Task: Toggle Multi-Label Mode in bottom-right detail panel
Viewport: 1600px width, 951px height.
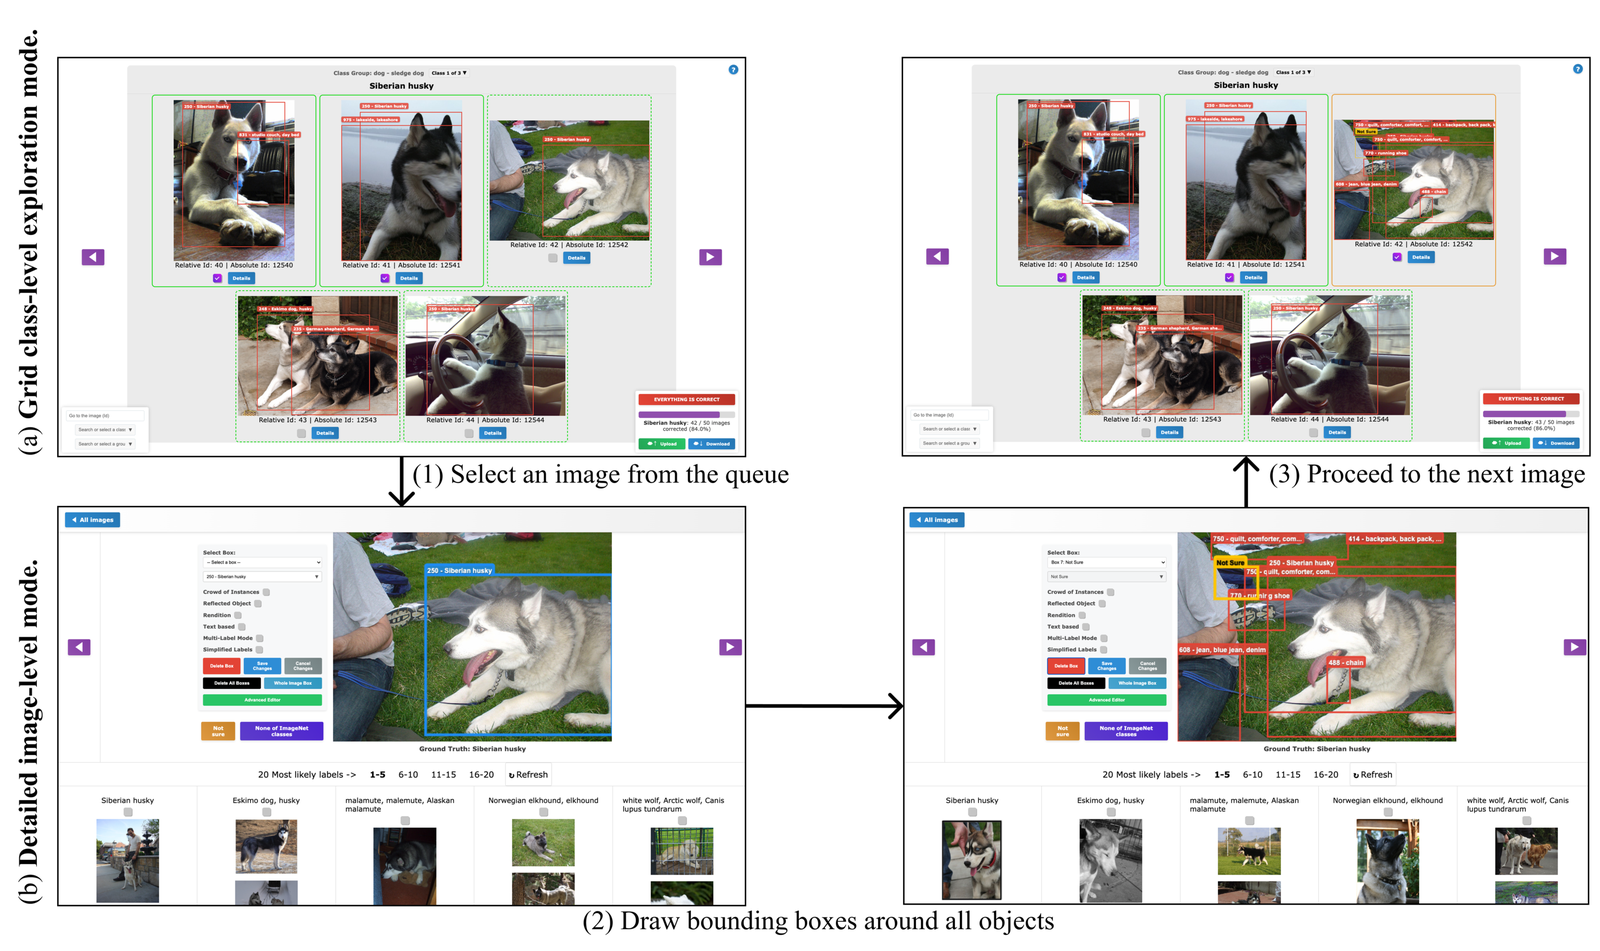Action: click(1104, 638)
